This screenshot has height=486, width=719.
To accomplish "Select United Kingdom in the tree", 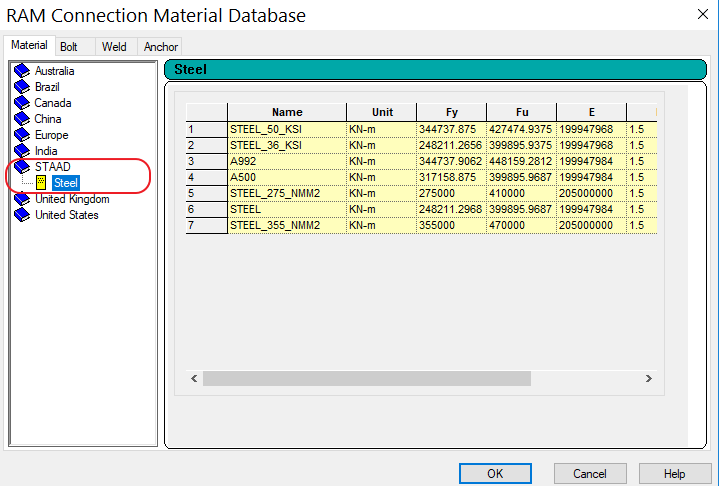I will pos(72,199).
